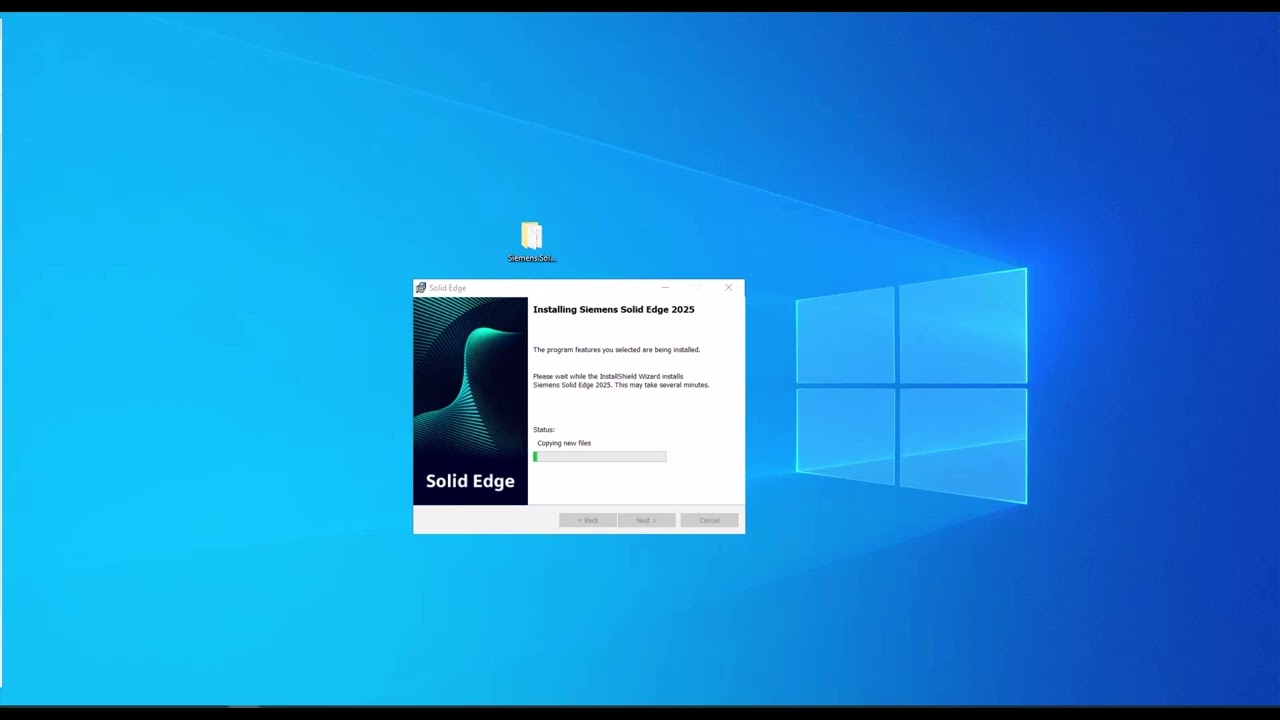Close the Solid Edge installer window

click(728, 288)
